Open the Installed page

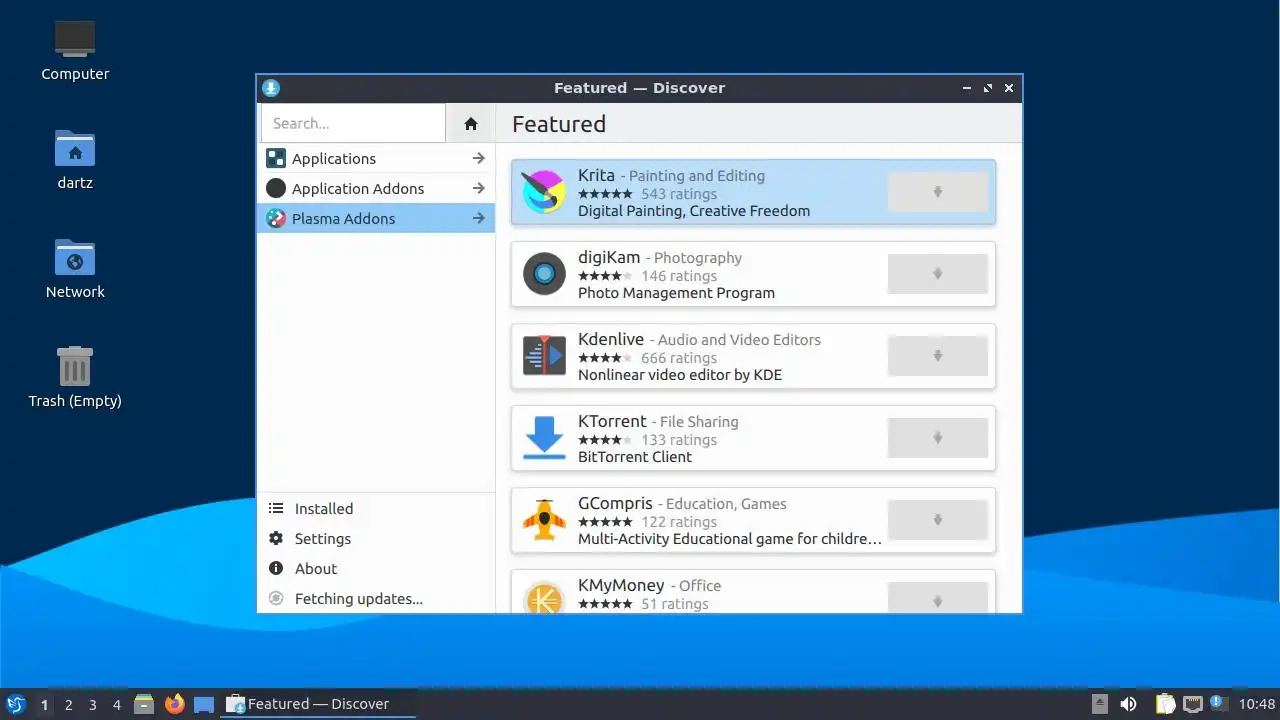click(376, 508)
